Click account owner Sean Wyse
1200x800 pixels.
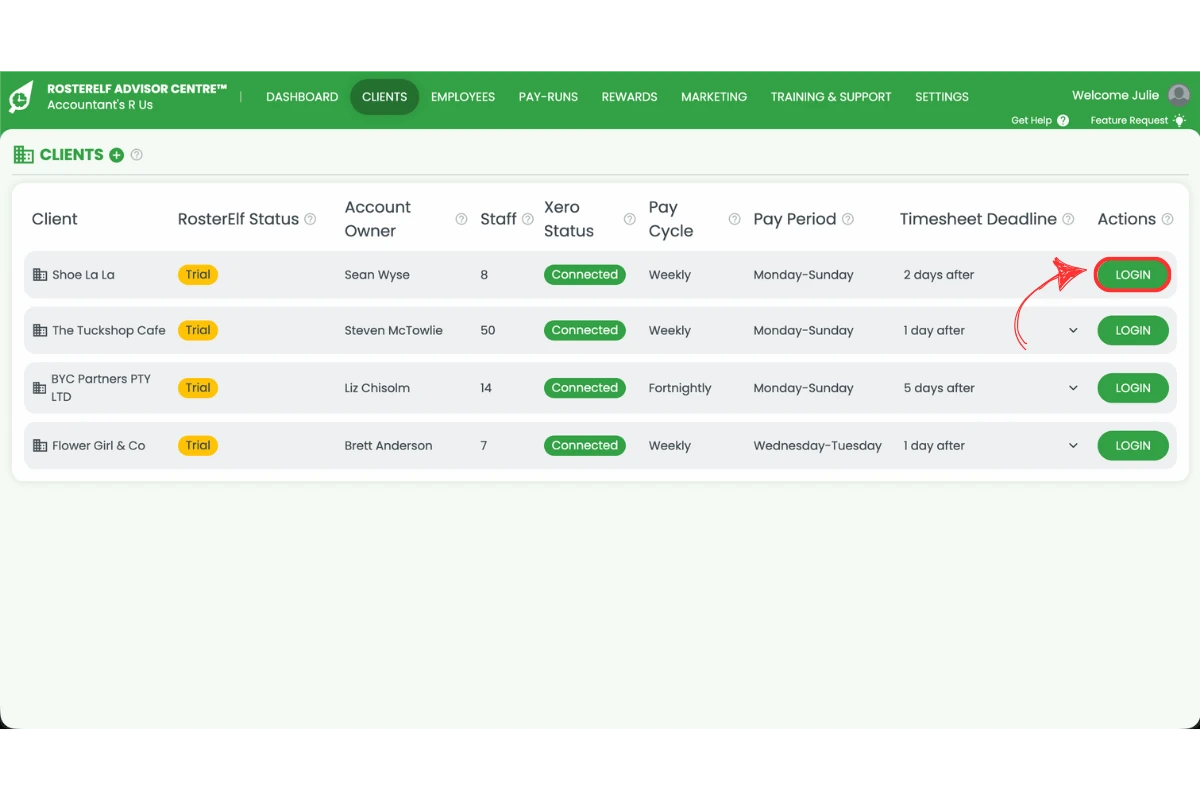[x=377, y=275]
